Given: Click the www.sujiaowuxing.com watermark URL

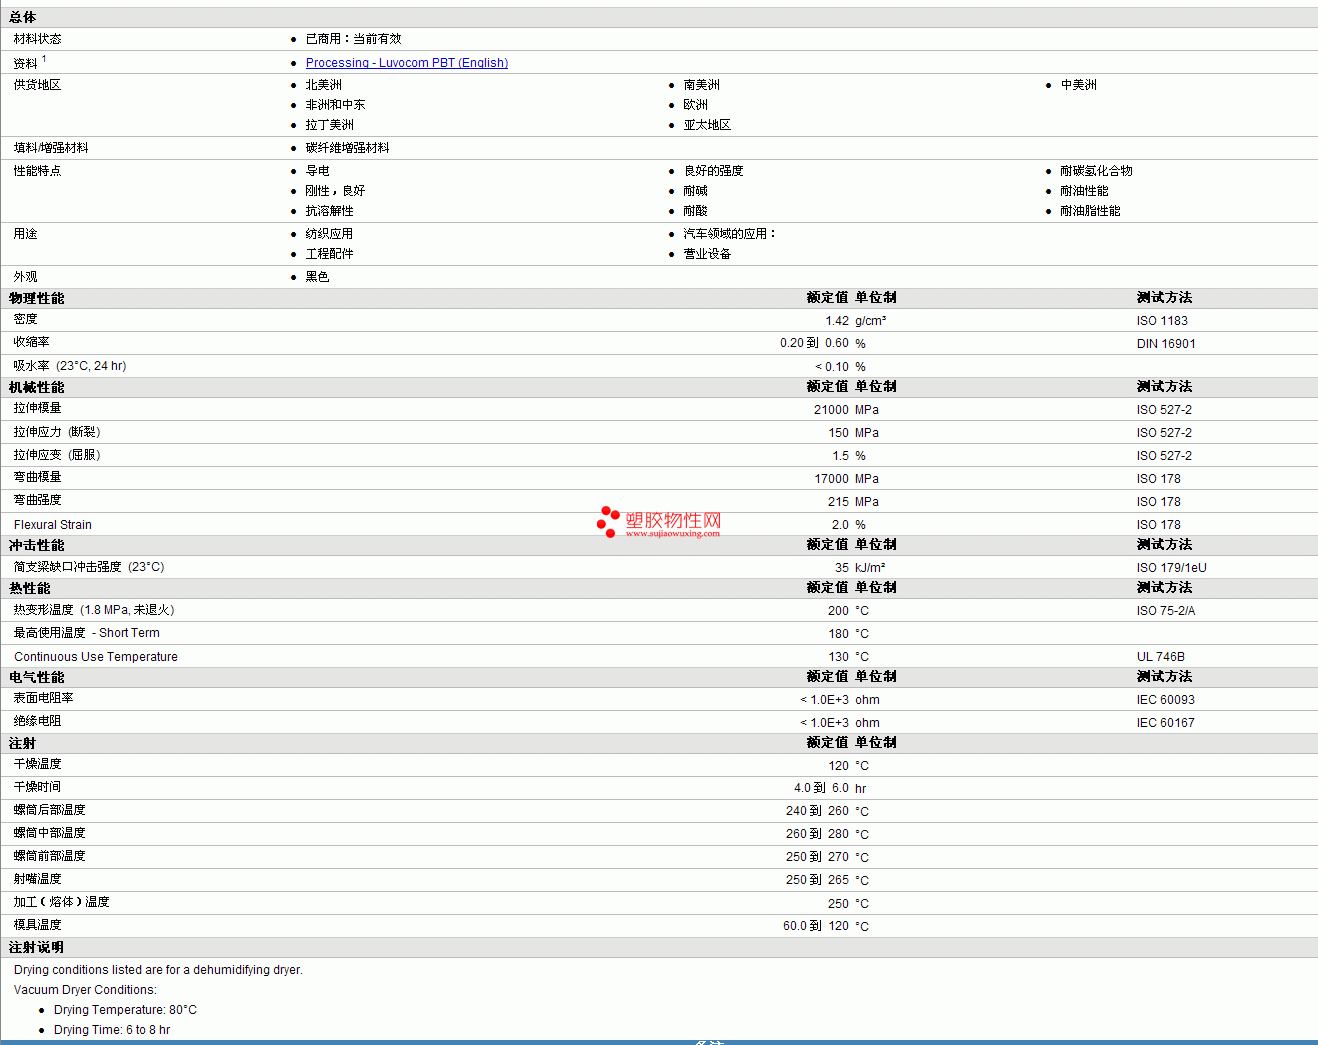Looking at the screenshot, I should coord(672,534).
